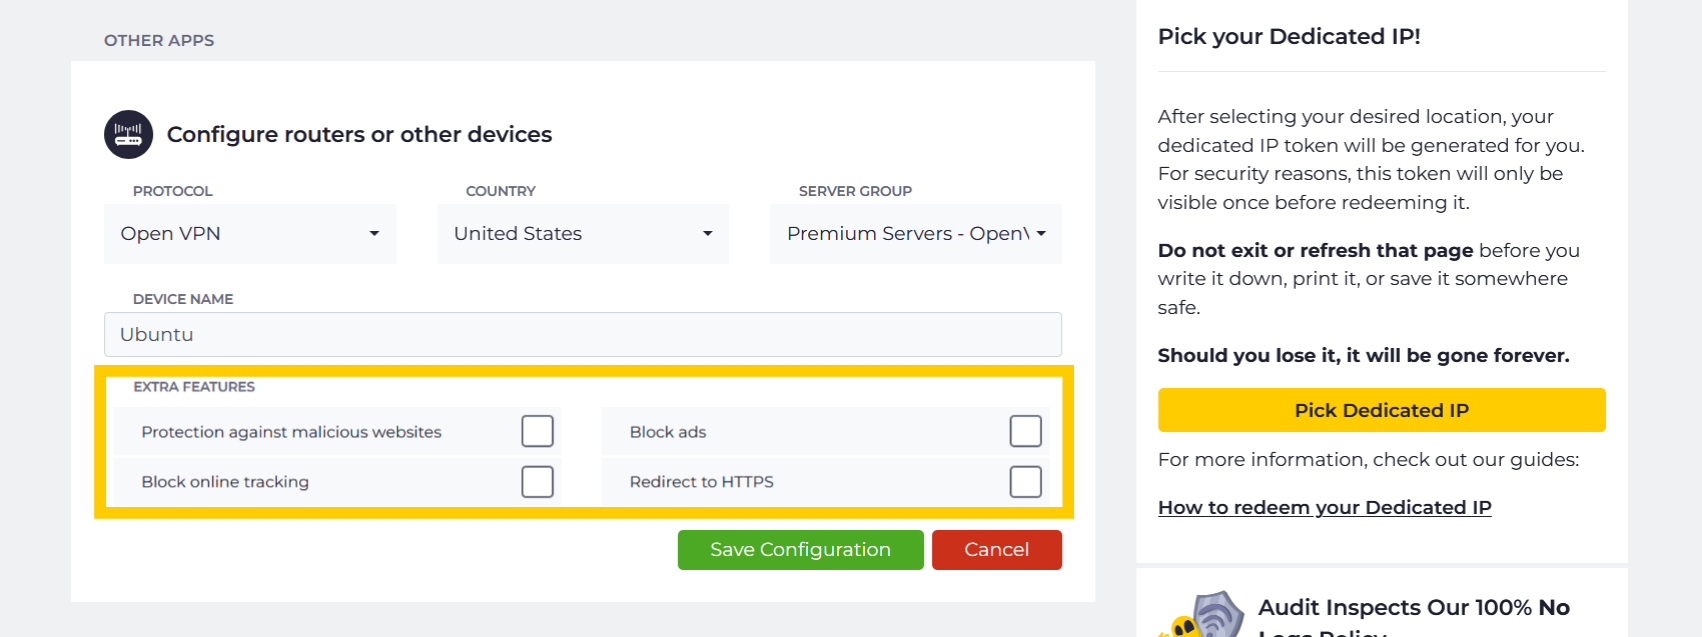Click the red Cancel button

(x=997, y=550)
